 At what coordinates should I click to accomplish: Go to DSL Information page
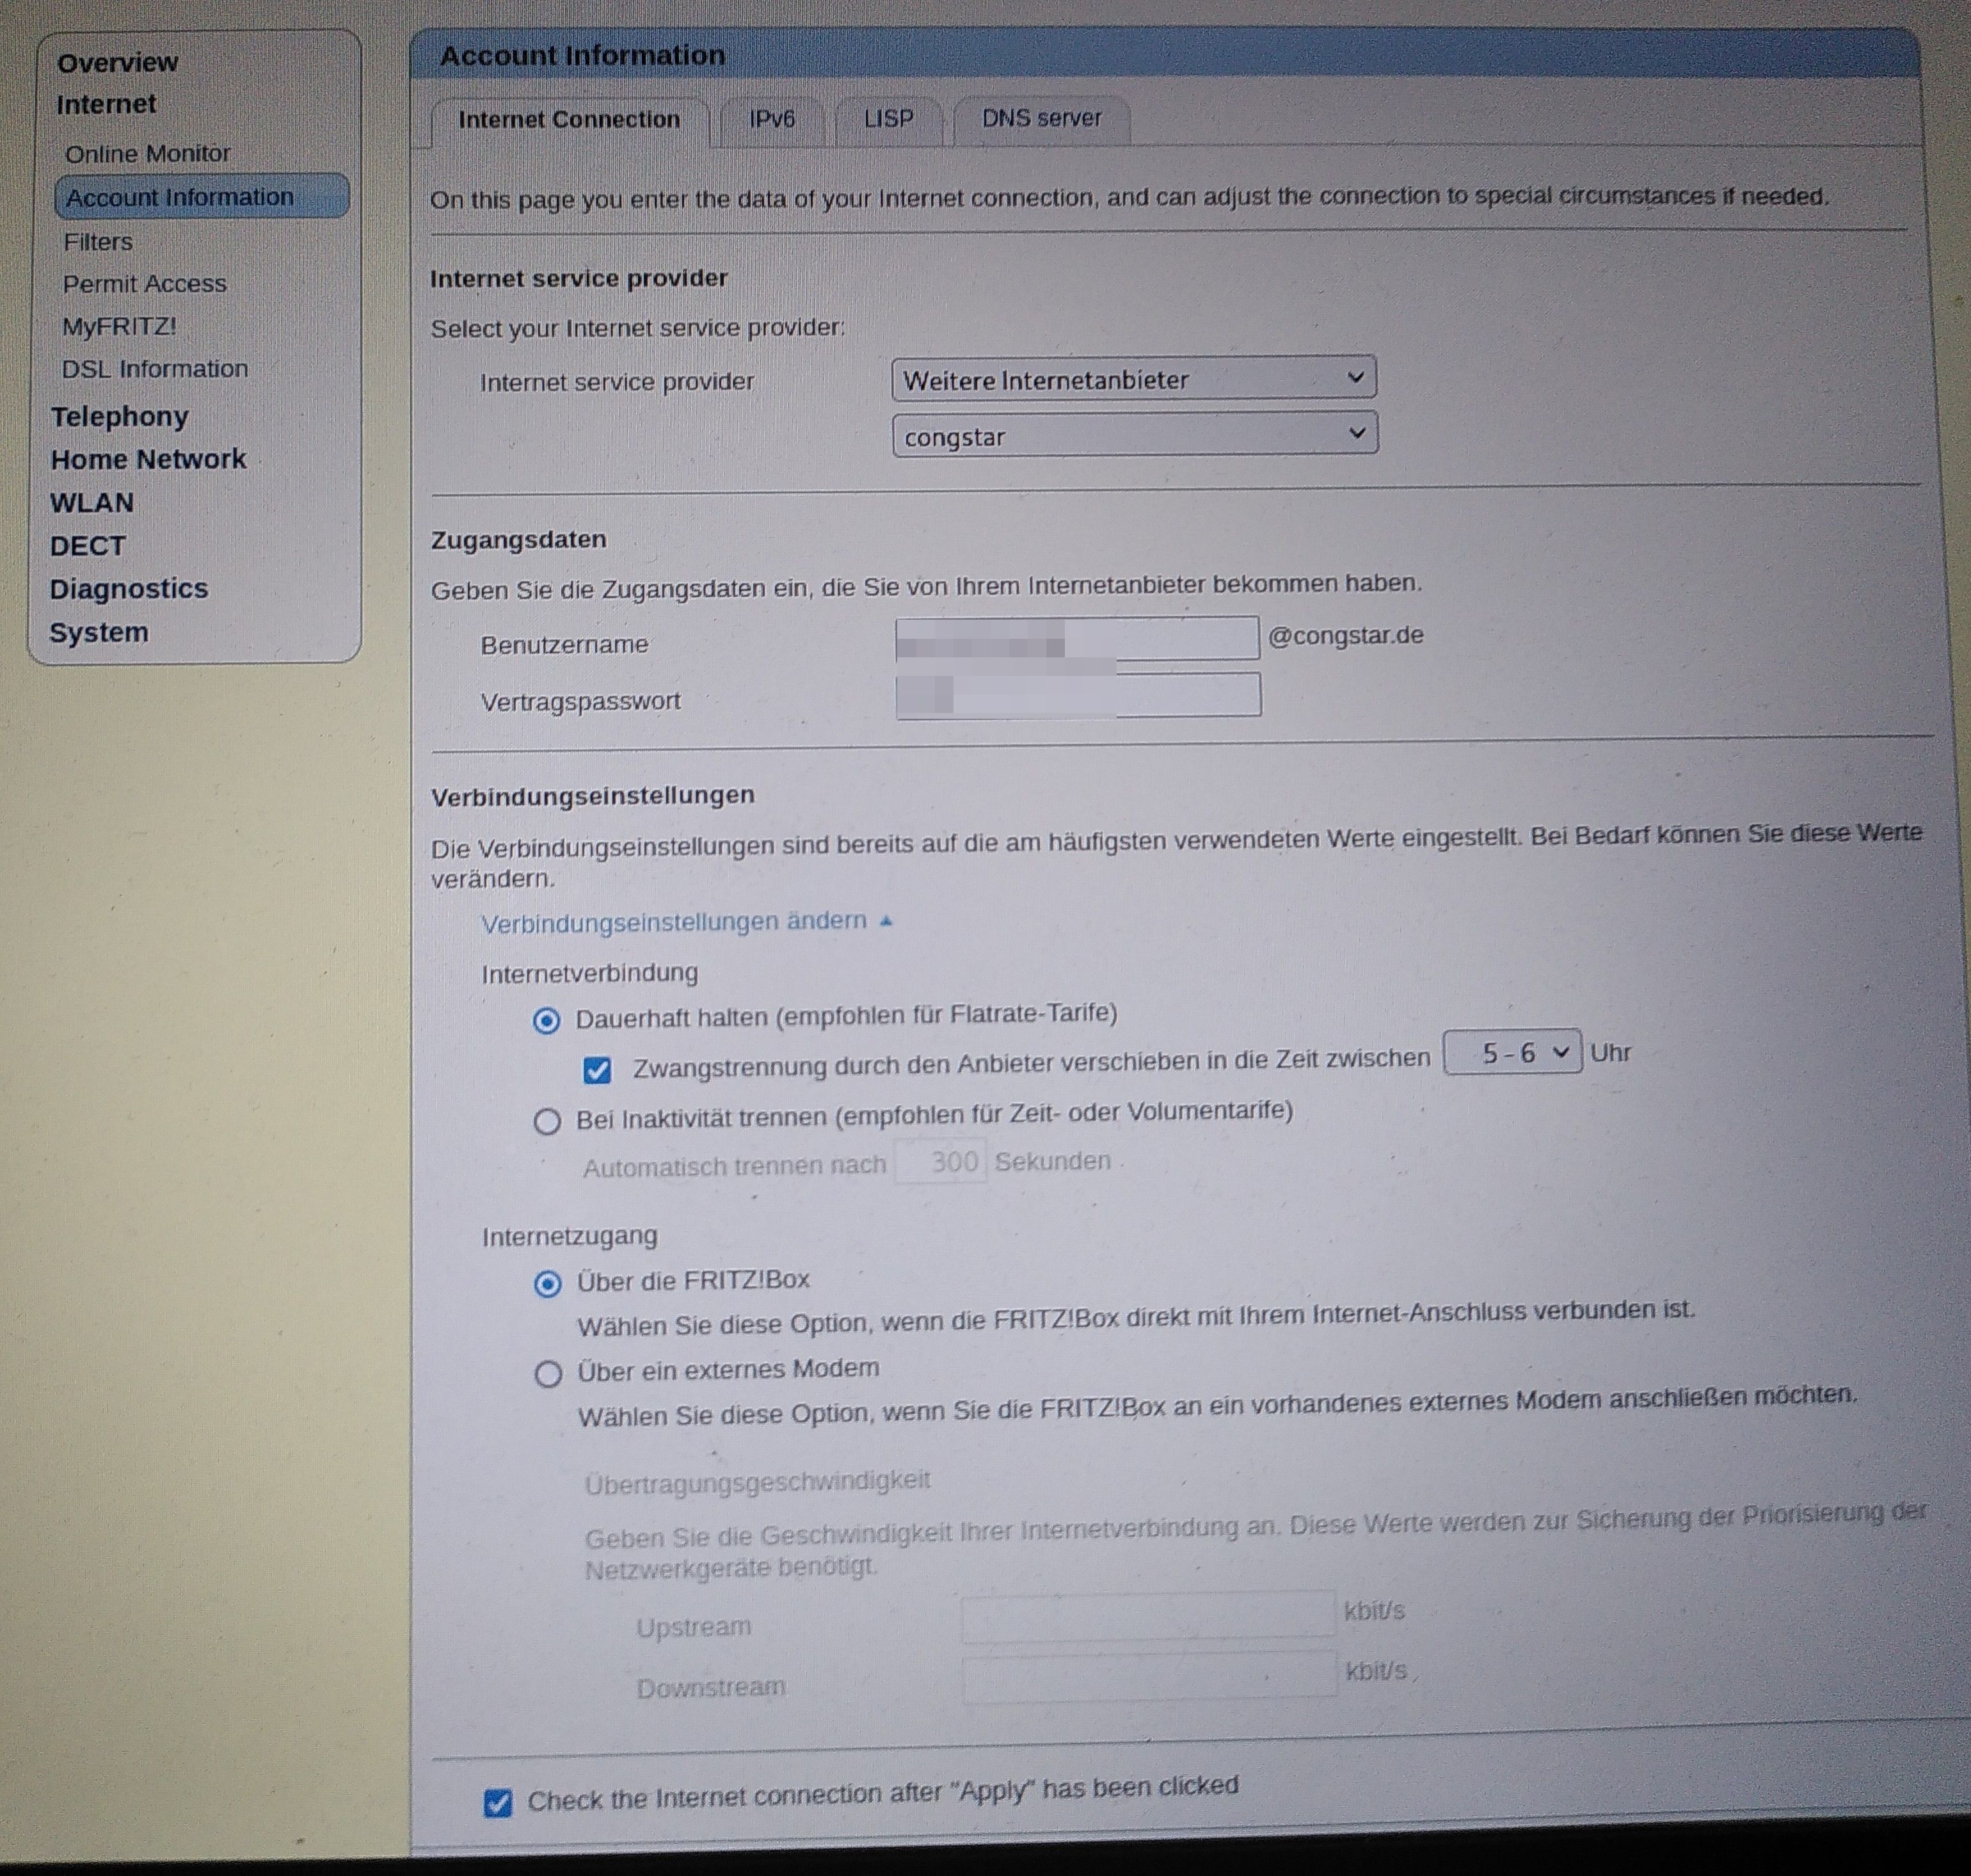tap(154, 369)
